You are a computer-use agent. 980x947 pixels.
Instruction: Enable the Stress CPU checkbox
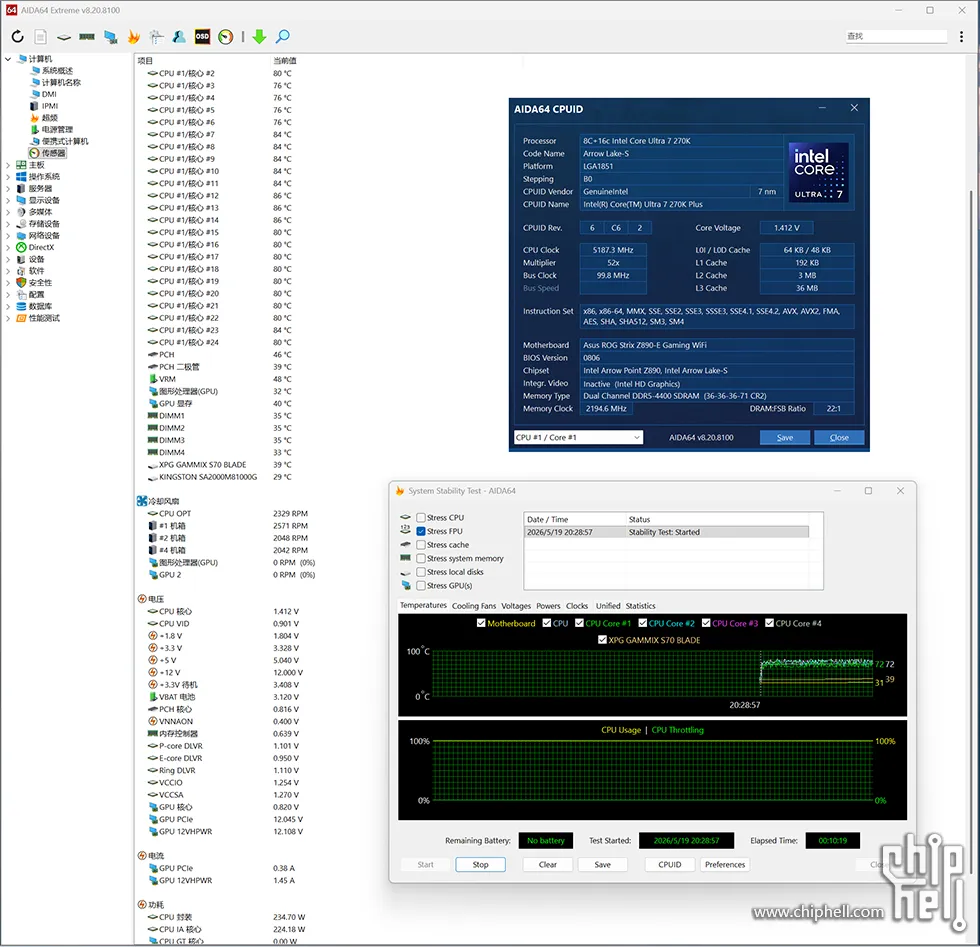[x=421, y=518]
